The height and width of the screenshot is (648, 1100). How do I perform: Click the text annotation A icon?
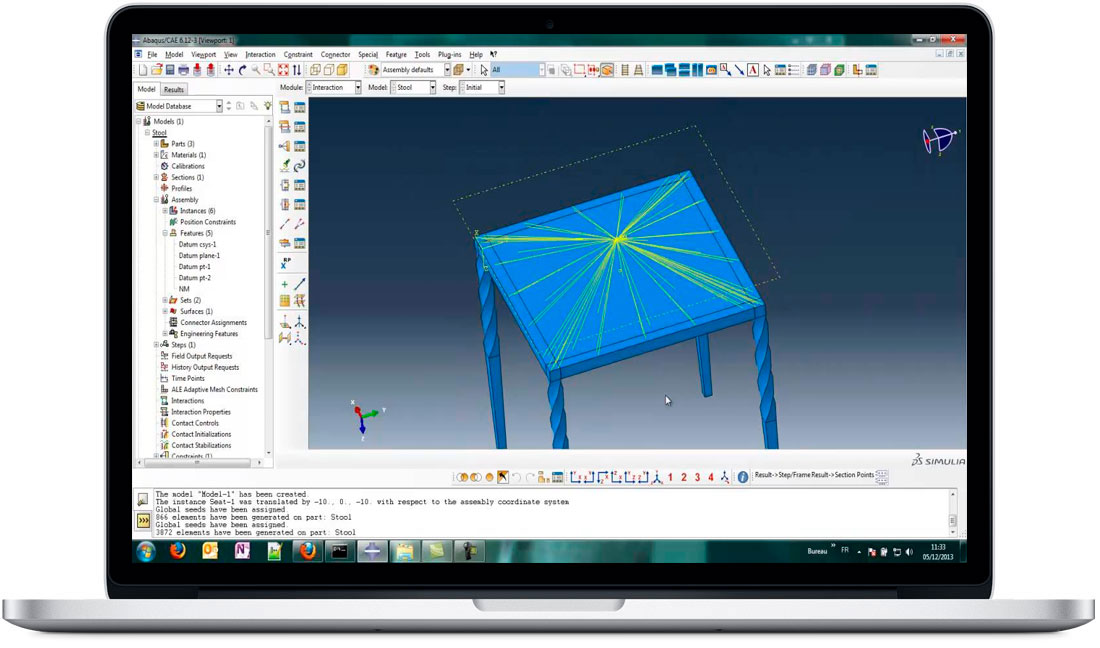[753, 70]
